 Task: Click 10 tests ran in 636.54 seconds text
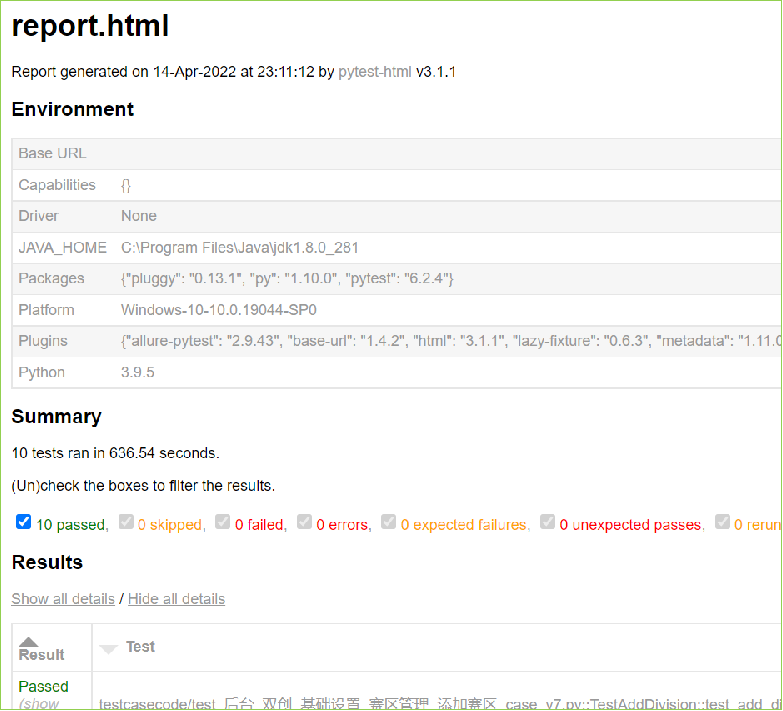tap(115, 453)
